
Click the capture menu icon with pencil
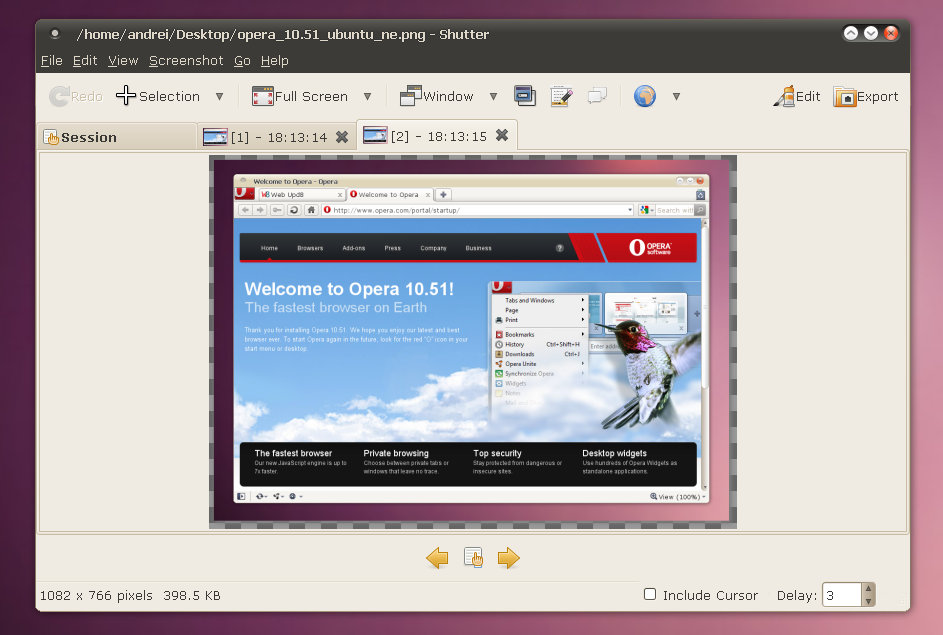click(561, 96)
